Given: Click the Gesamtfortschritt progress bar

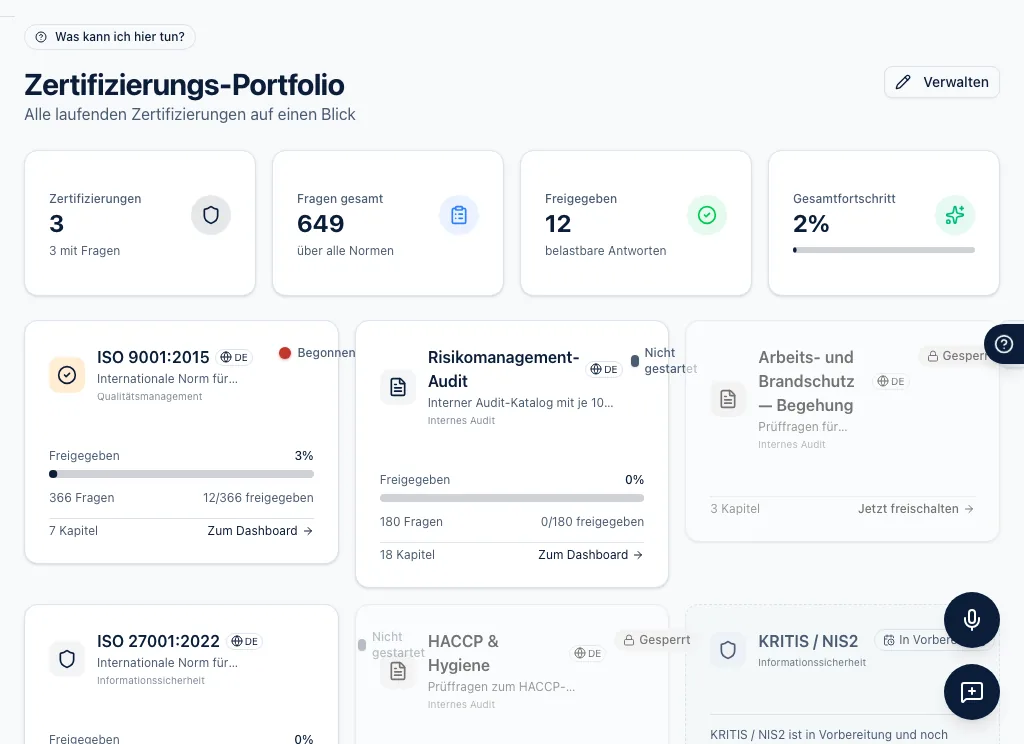Looking at the screenshot, I should 884,250.
